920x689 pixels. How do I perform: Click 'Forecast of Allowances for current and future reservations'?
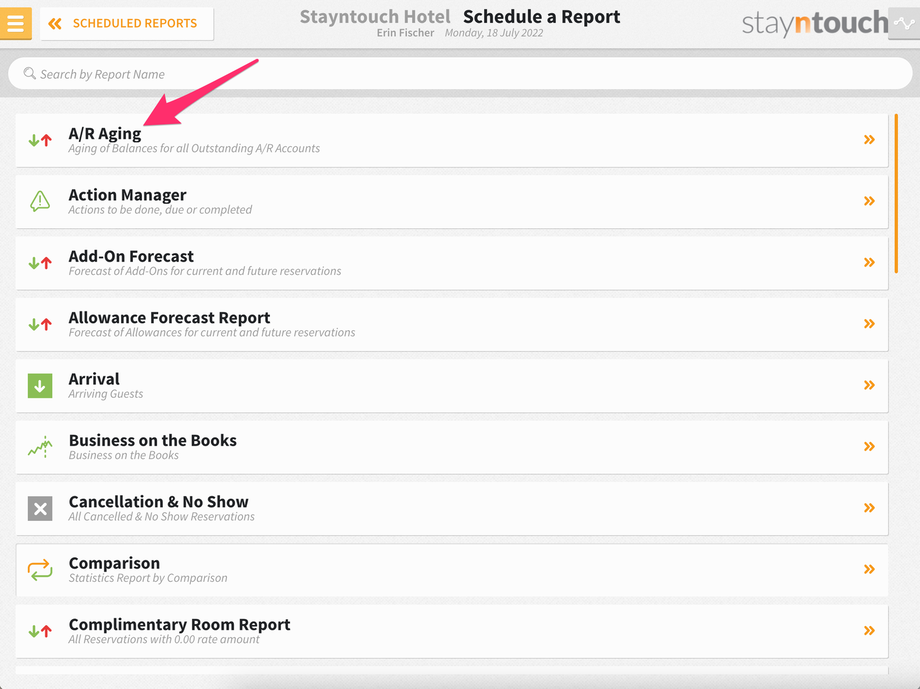pyautogui.click(x=212, y=333)
